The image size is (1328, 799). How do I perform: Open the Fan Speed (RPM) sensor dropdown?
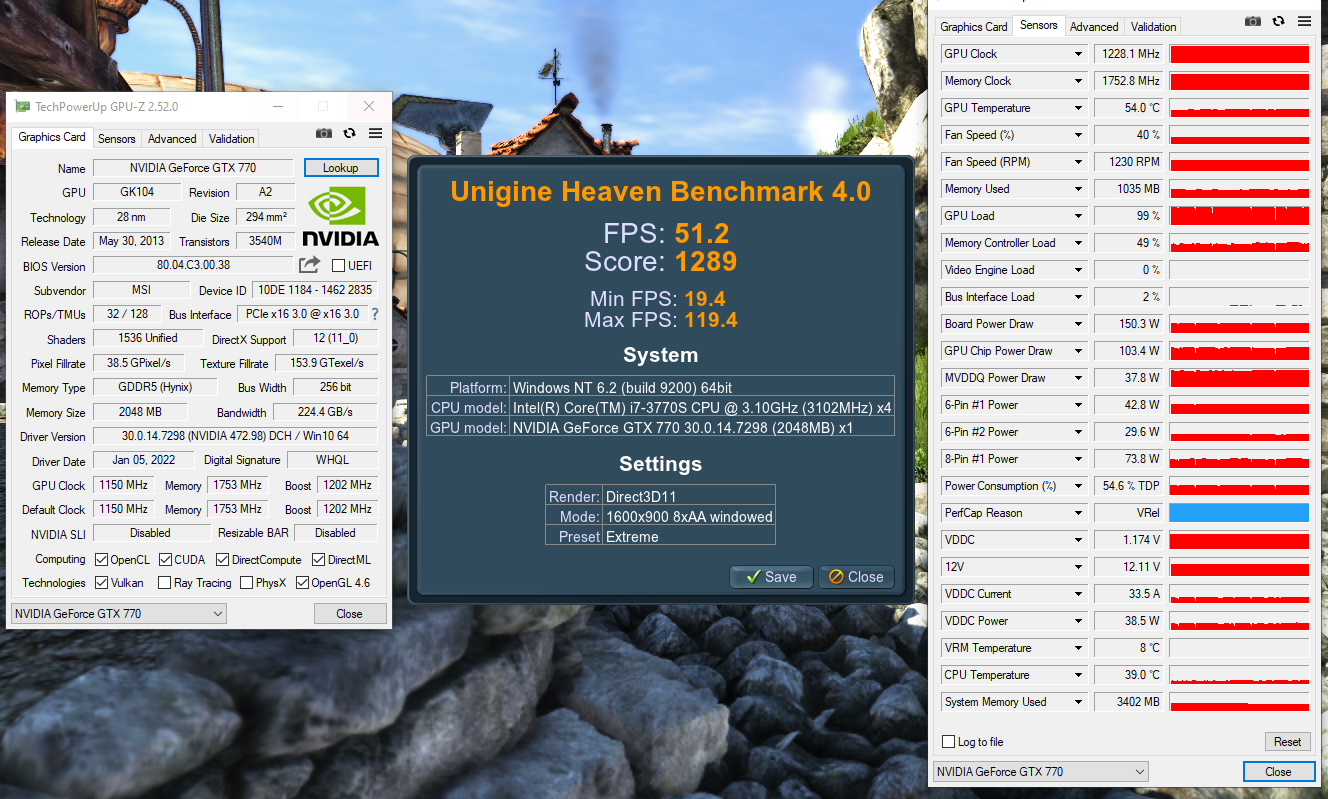(1078, 162)
